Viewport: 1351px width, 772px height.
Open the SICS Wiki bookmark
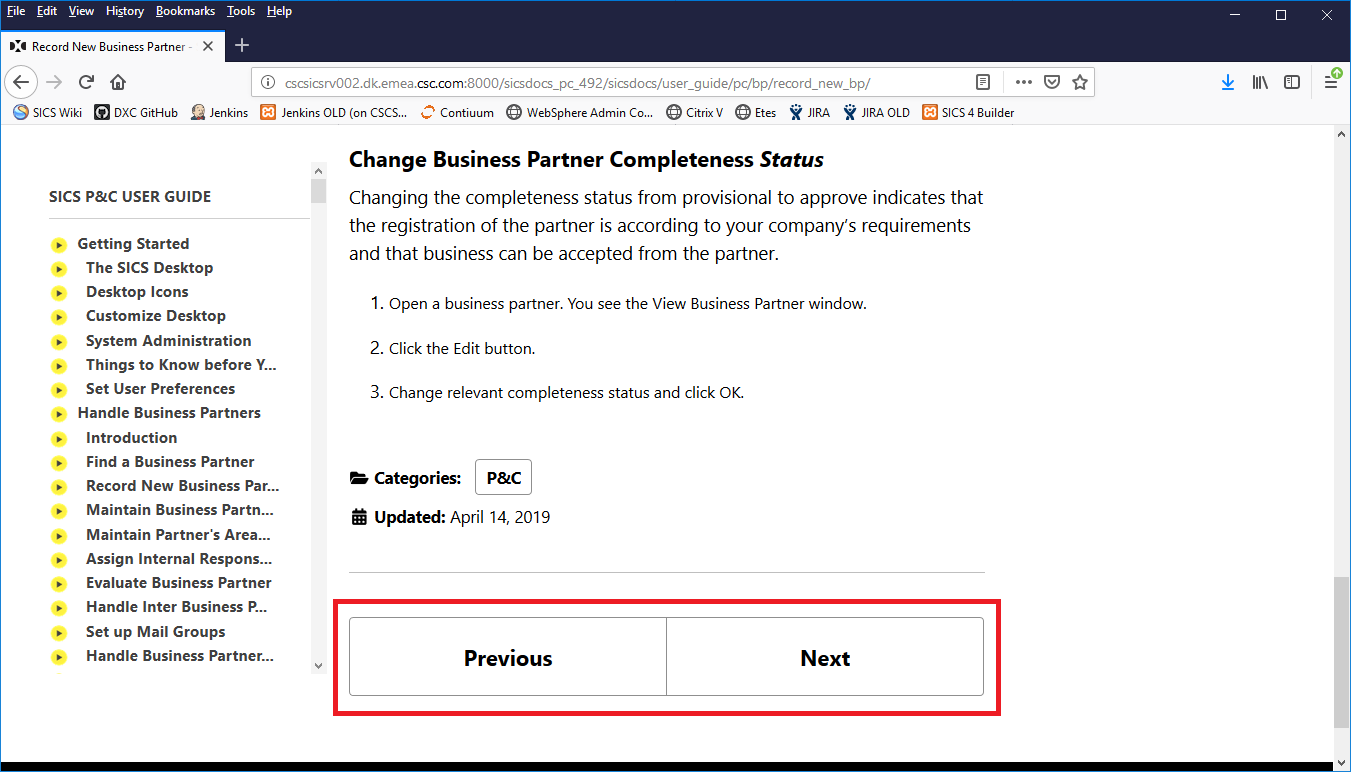click(x=46, y=112)
